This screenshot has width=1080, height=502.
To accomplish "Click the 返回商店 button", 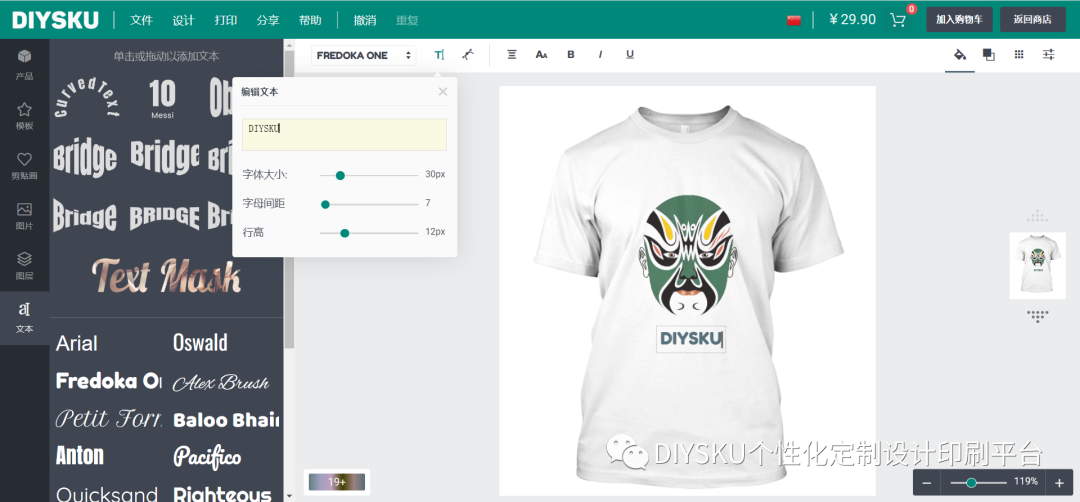I will click(x=1032, y=19).
